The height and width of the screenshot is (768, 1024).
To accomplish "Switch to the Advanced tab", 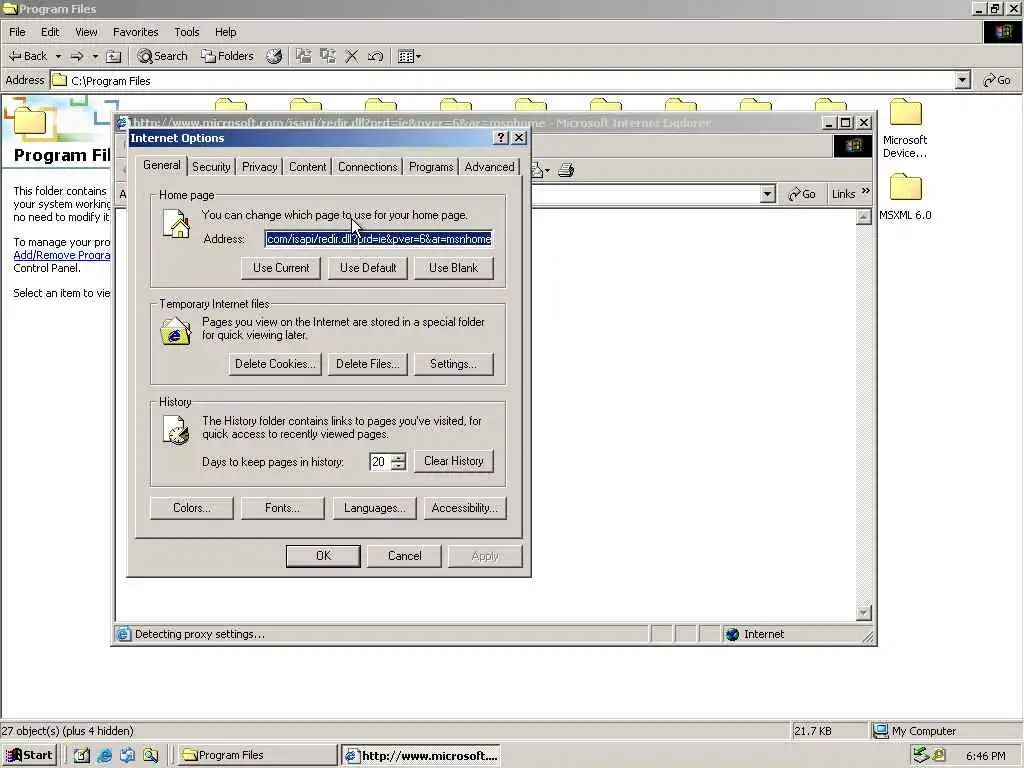I will pos(489,167).
